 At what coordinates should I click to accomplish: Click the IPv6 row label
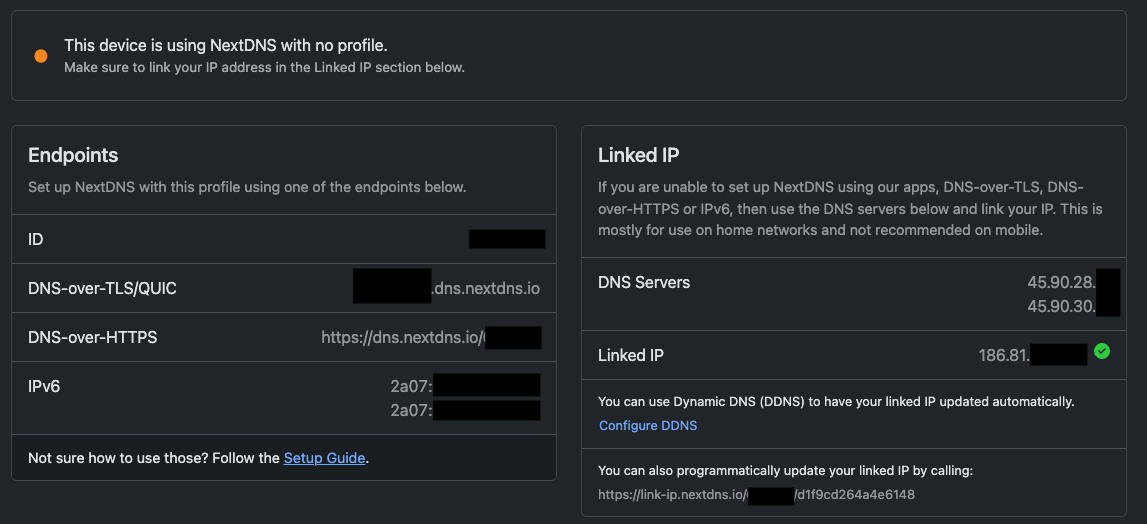44,386
